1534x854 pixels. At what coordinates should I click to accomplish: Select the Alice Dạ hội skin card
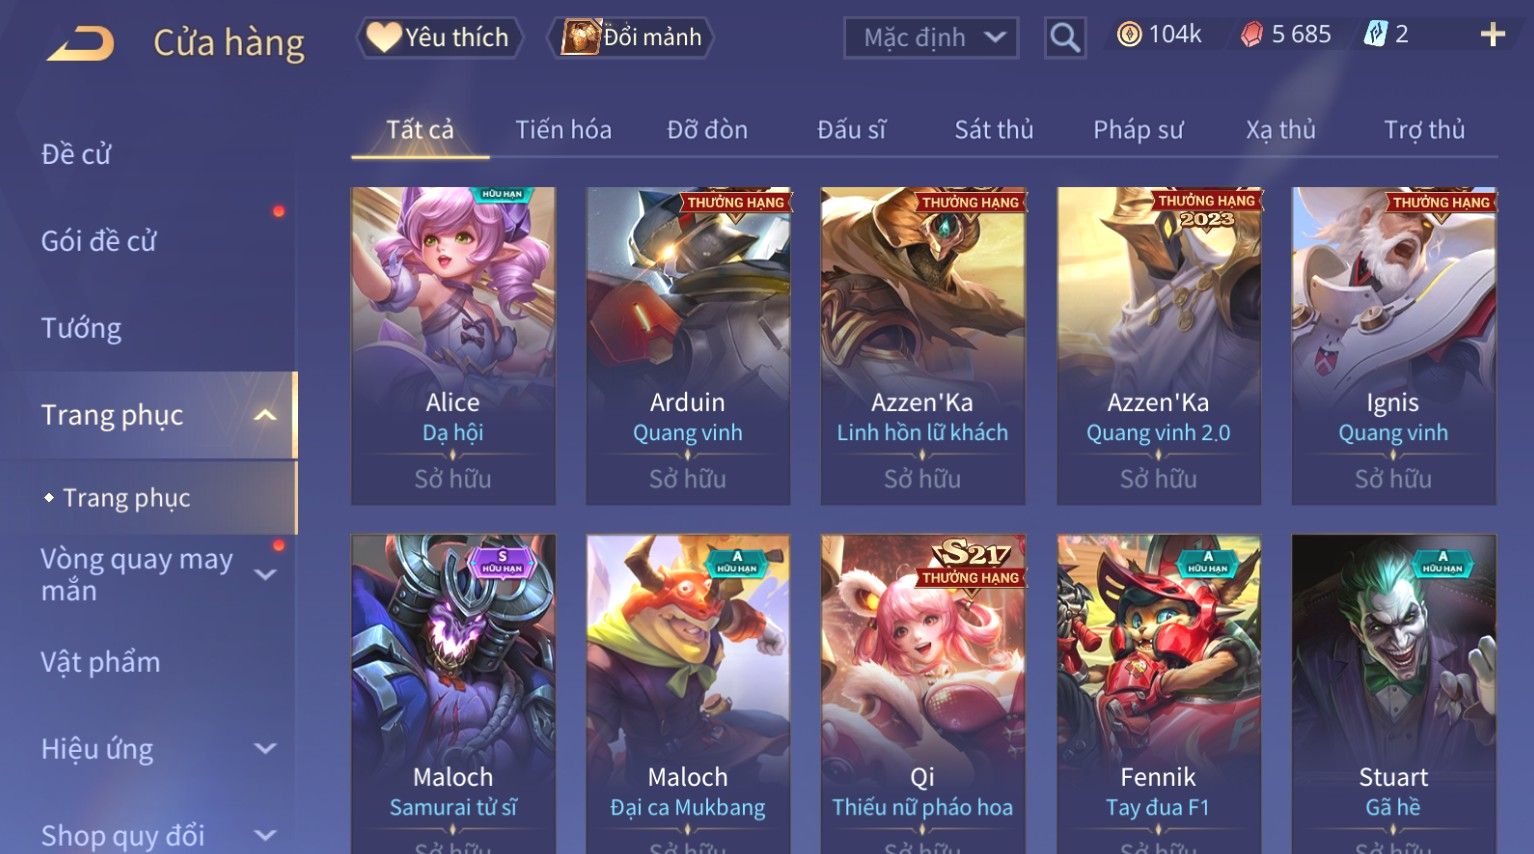pos(453,345)
